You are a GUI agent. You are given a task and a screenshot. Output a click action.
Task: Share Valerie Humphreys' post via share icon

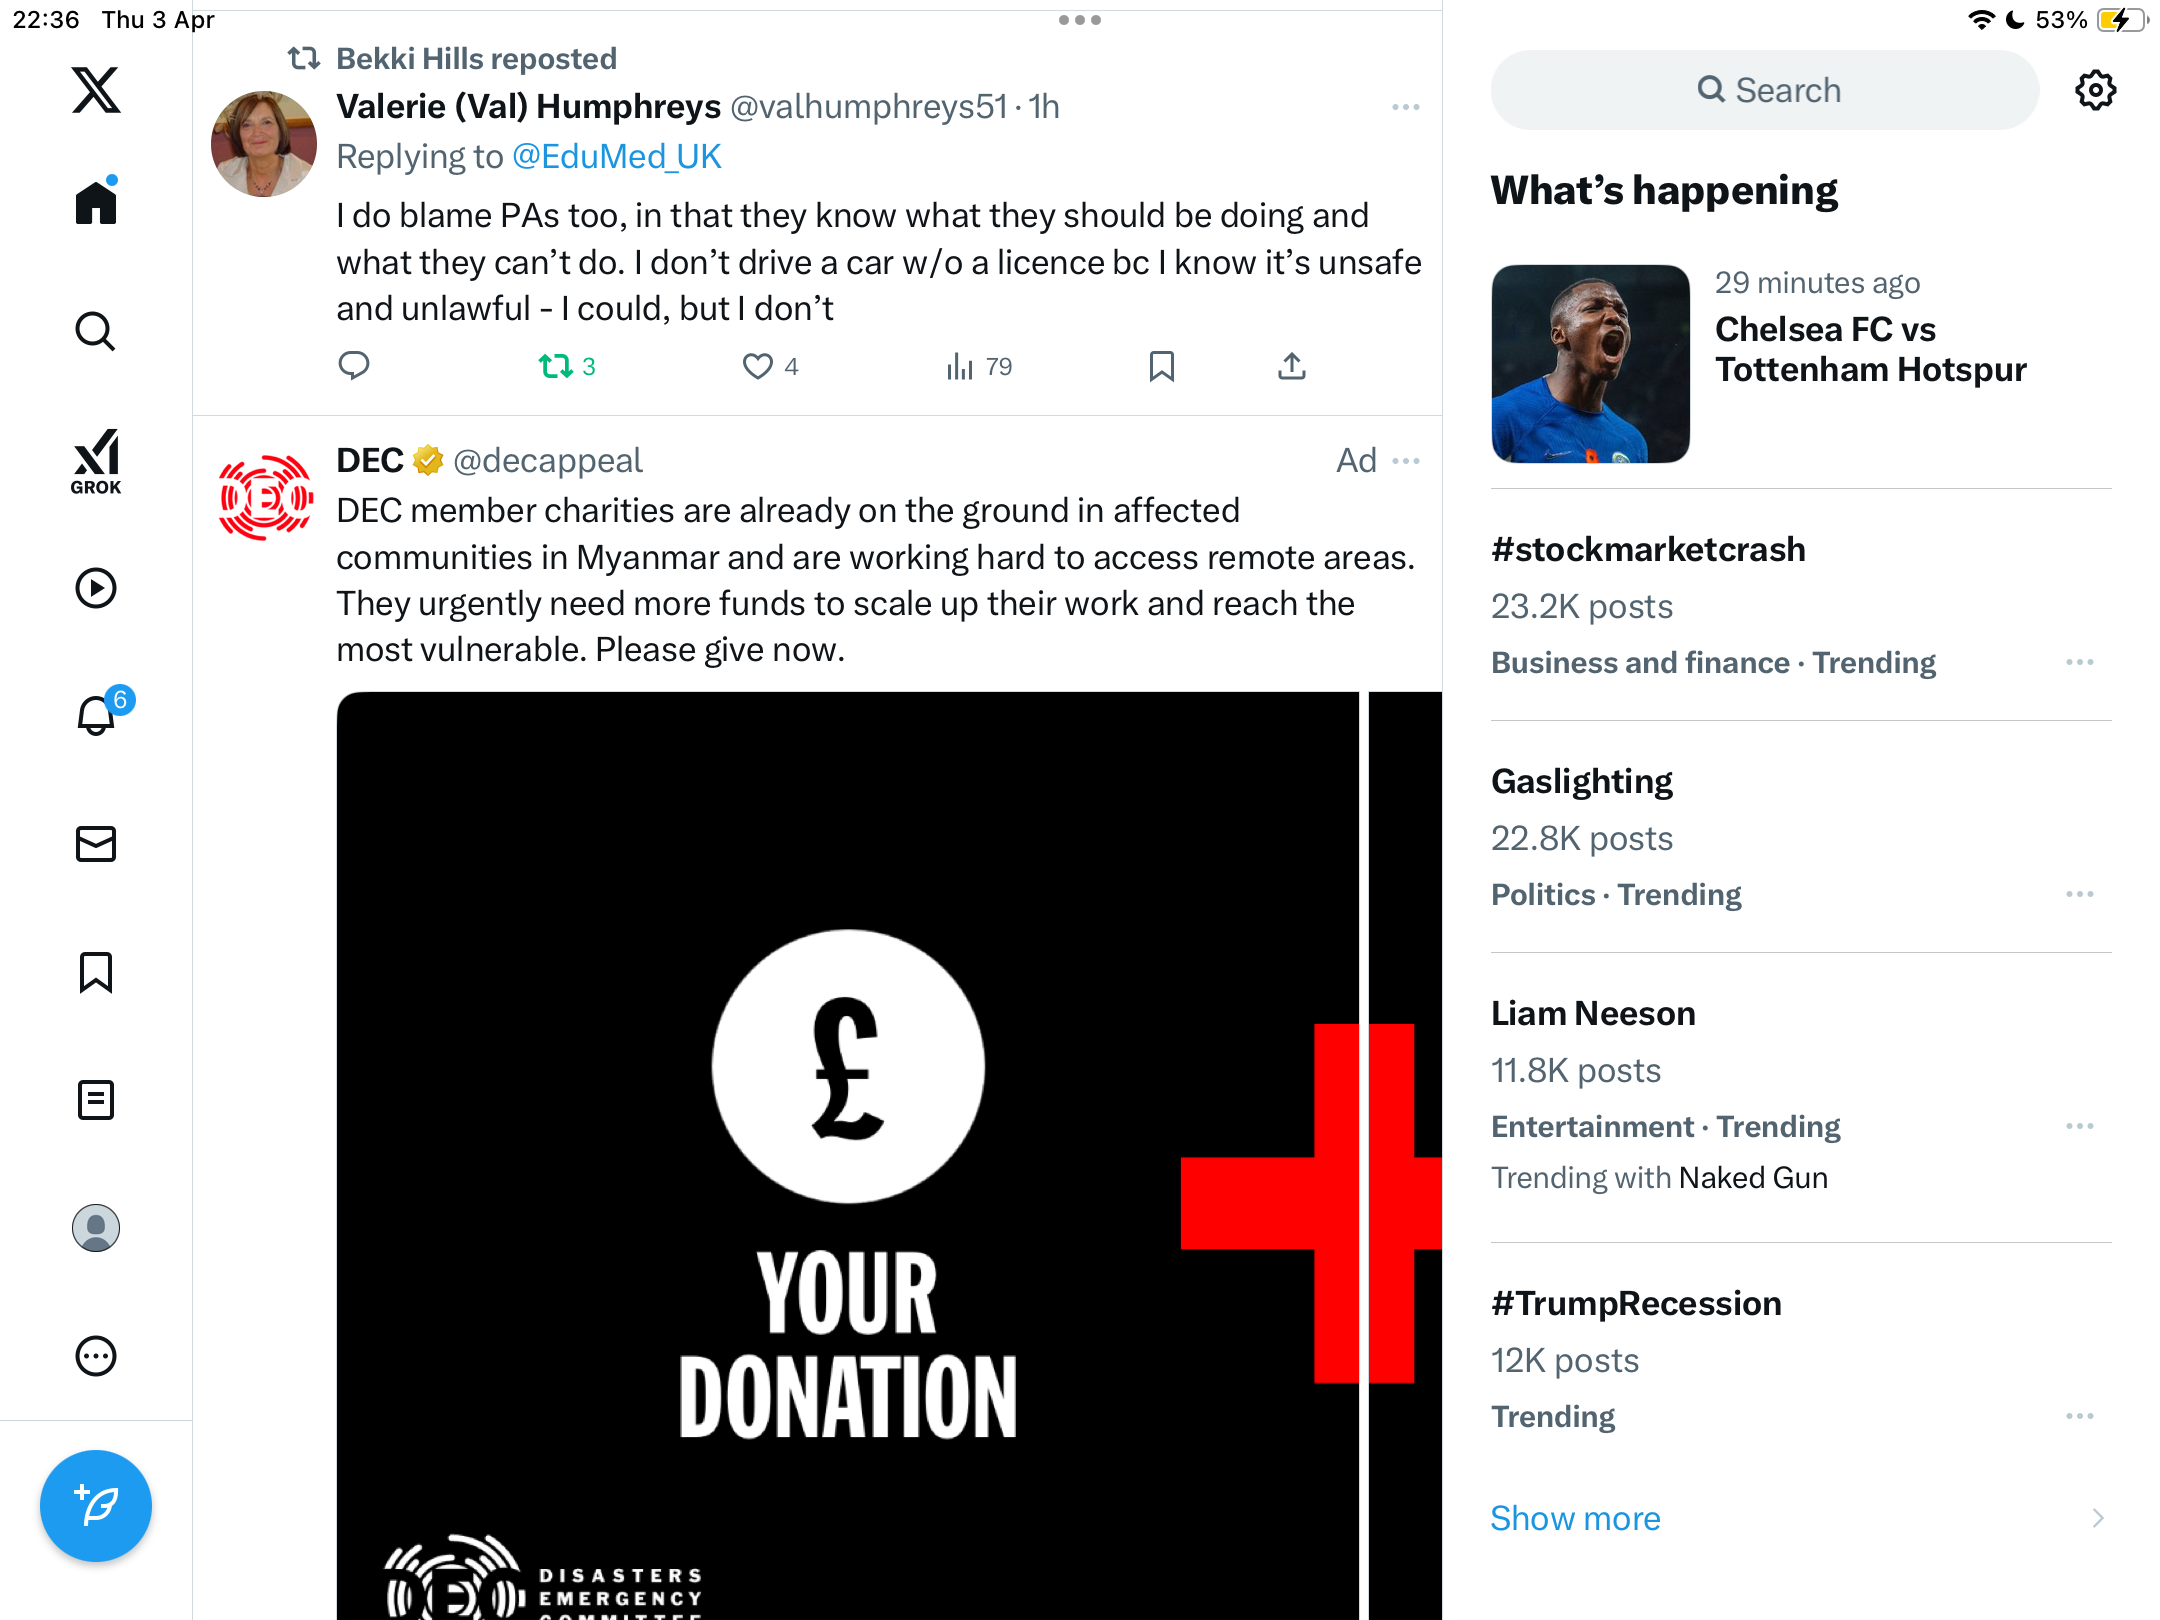tap(1291, 367)
